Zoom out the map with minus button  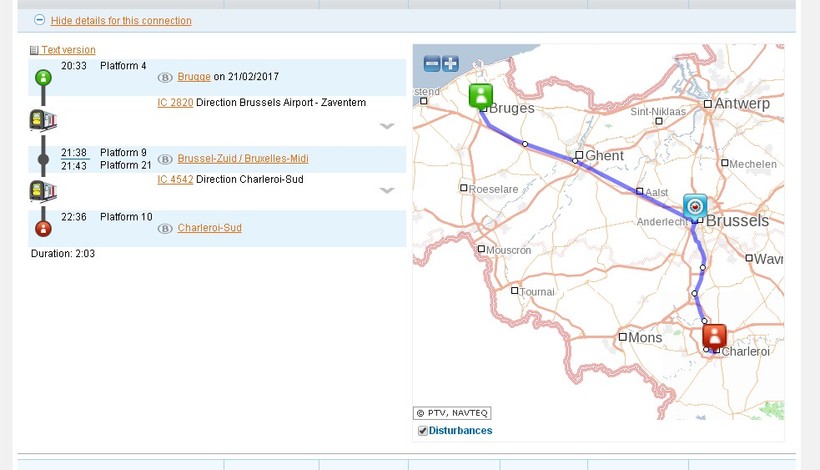pyautogui.click(x=432, y=64)
